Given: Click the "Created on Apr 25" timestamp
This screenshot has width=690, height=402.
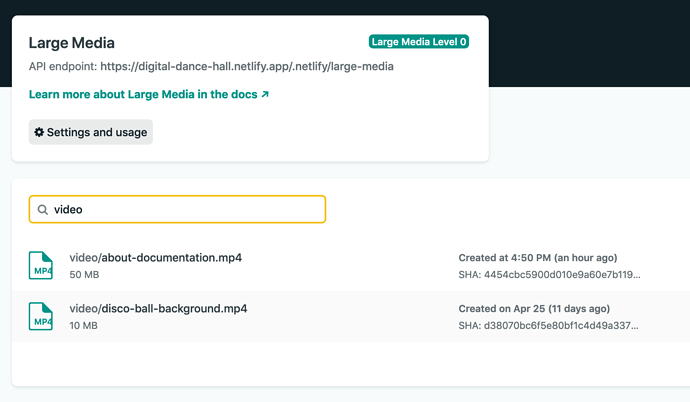Looking at the screenshot, I should pyautogui.click(x=534, y=308).
